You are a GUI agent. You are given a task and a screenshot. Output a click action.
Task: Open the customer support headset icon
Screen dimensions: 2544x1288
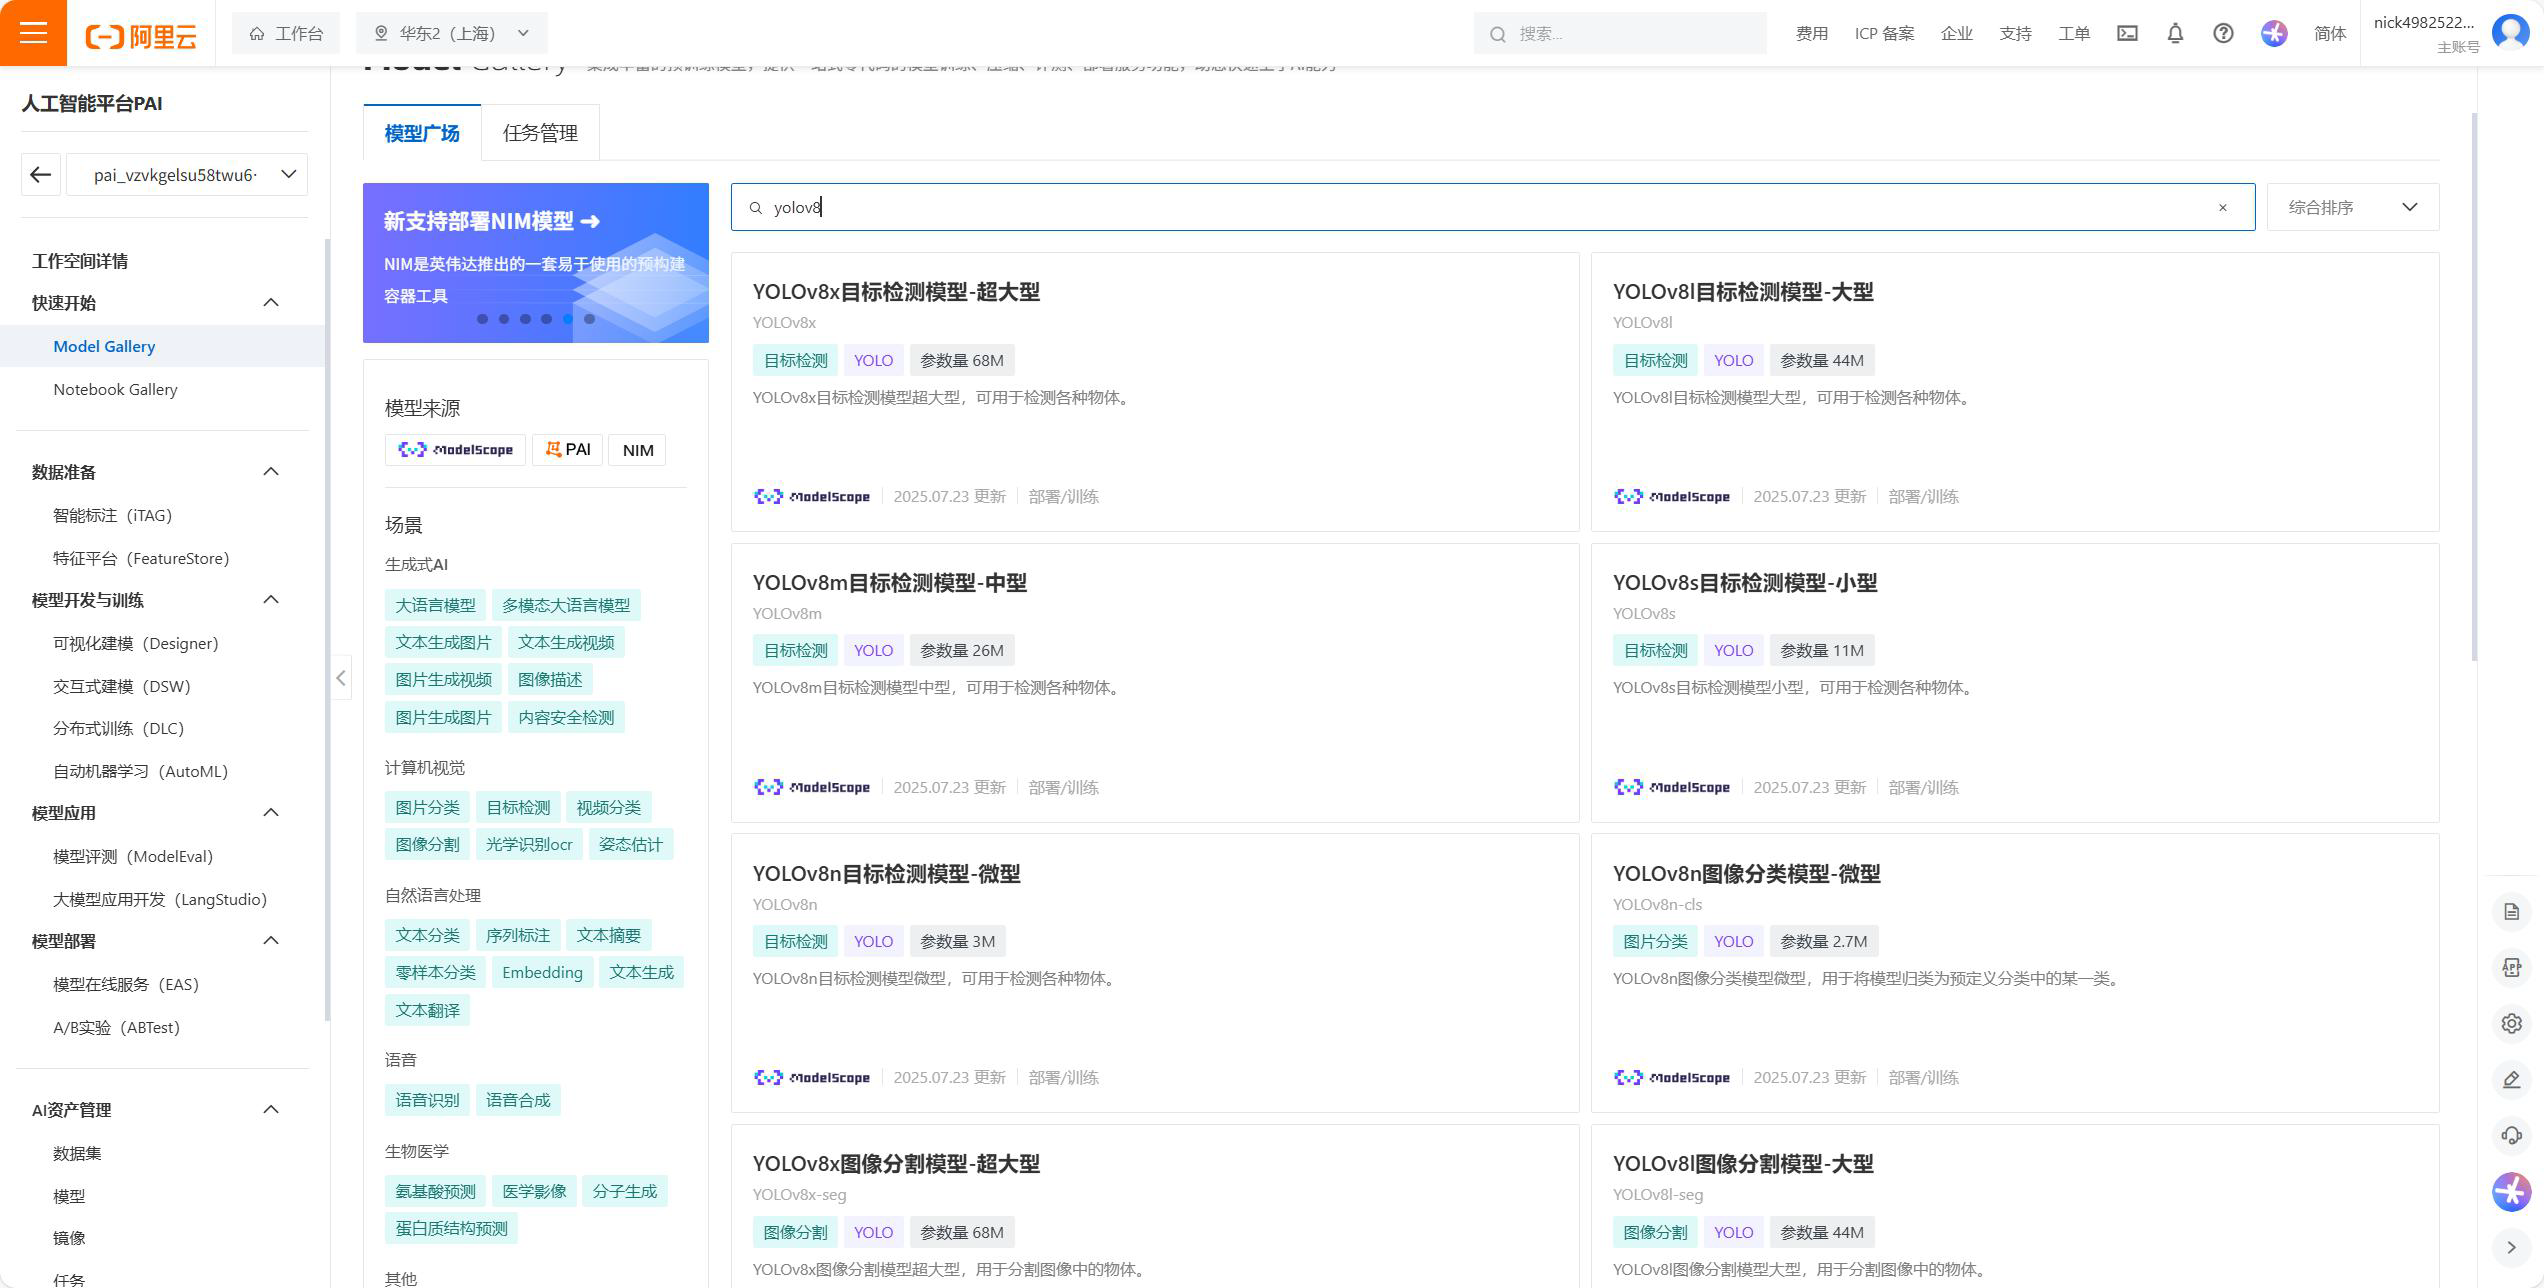[x=2511, y=1135]
